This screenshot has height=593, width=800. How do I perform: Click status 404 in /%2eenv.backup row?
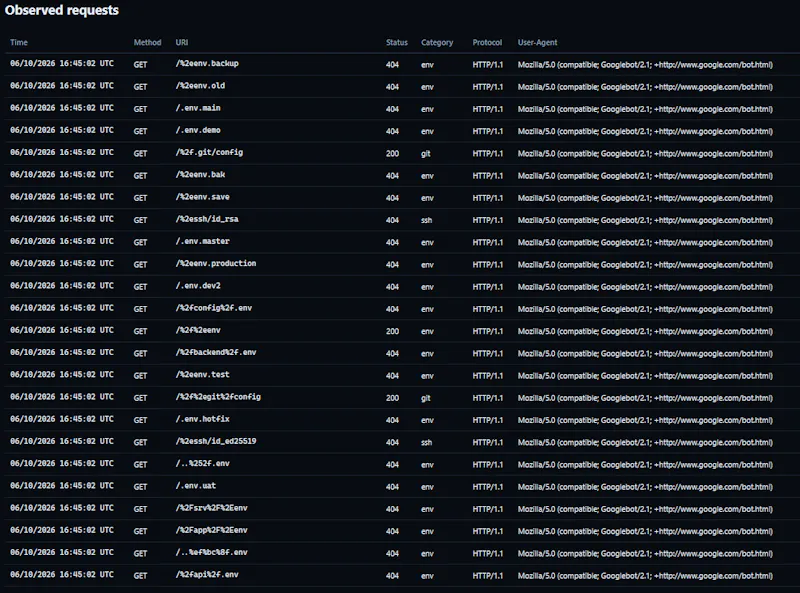[x=392, y=65]
